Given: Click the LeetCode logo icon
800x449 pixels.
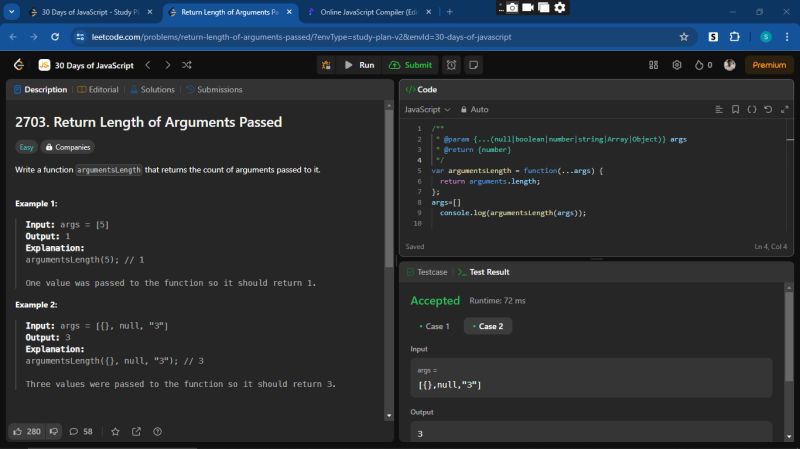Looking at the screenshot, I should (x=19, y=65).
